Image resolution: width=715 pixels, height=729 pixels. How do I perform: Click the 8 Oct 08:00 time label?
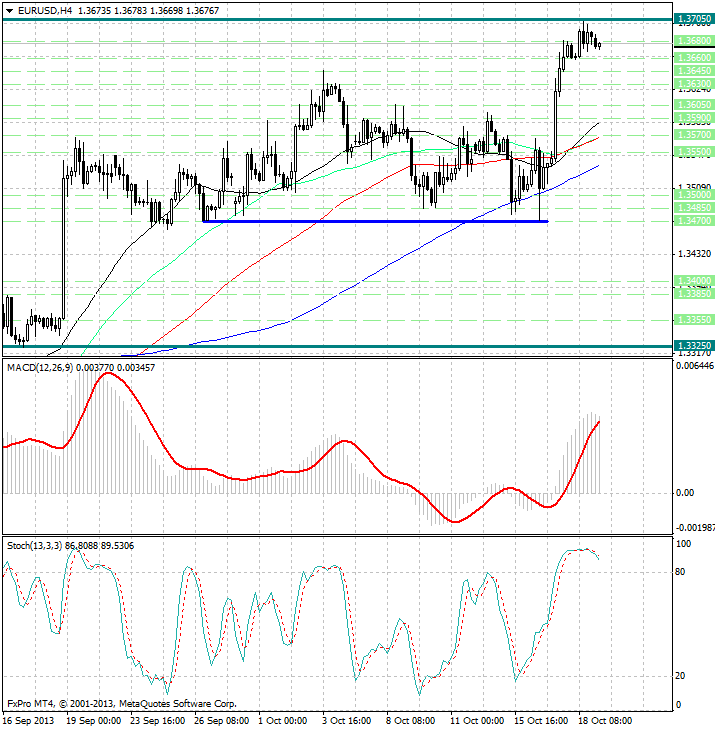(411, 721)
